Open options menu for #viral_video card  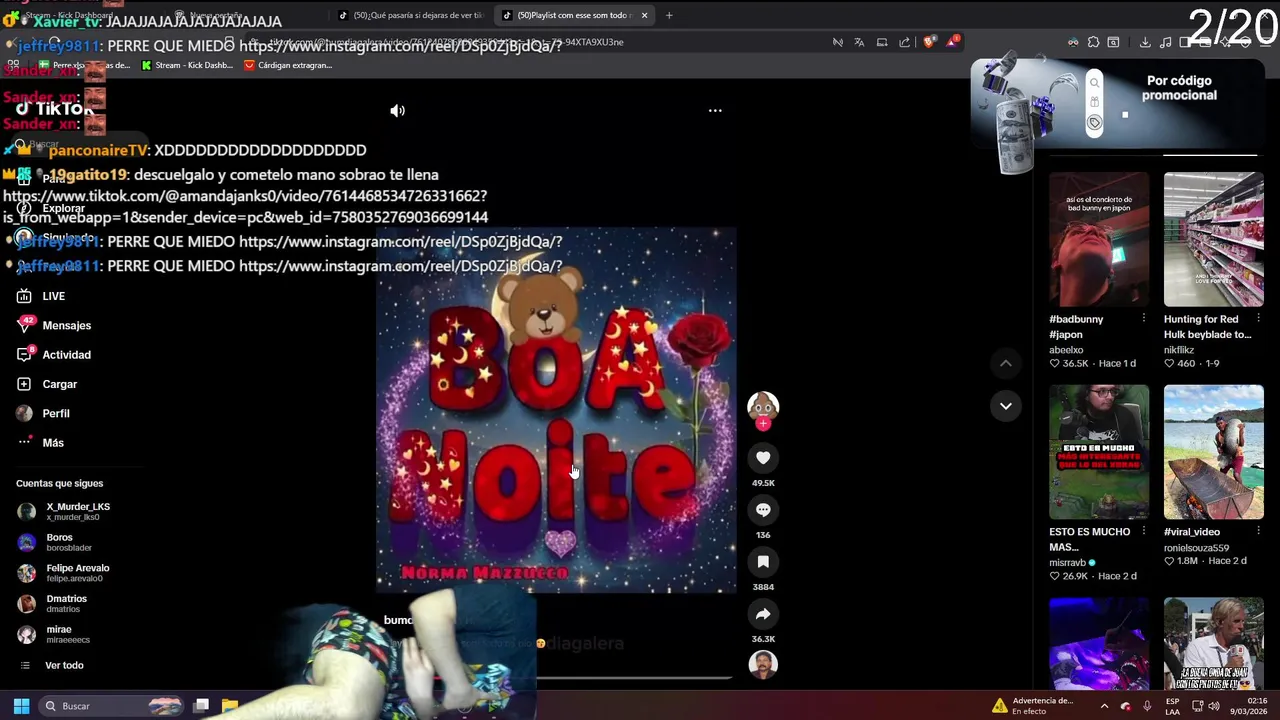point(1258,531)
